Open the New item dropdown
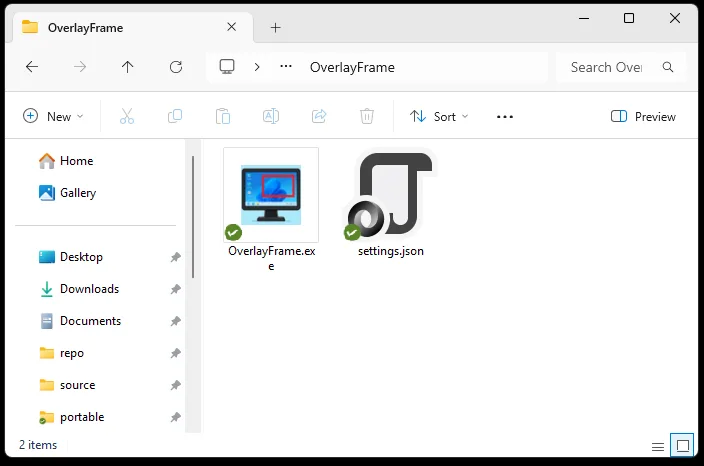Viewport: 704px width, 466px height. pos(53,116)
